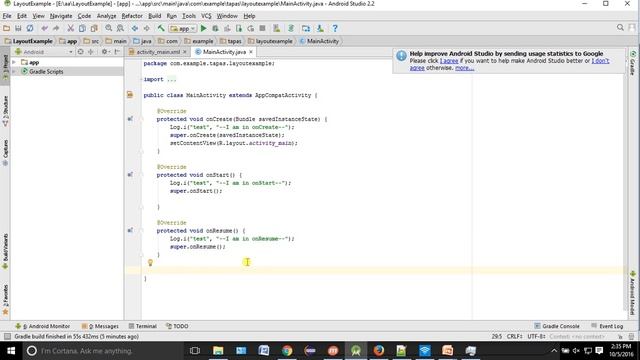Screen dimensions: 640x360
Task: Click the scroll from source target icon
Action: pyautogui.click(x=80, y=52)
